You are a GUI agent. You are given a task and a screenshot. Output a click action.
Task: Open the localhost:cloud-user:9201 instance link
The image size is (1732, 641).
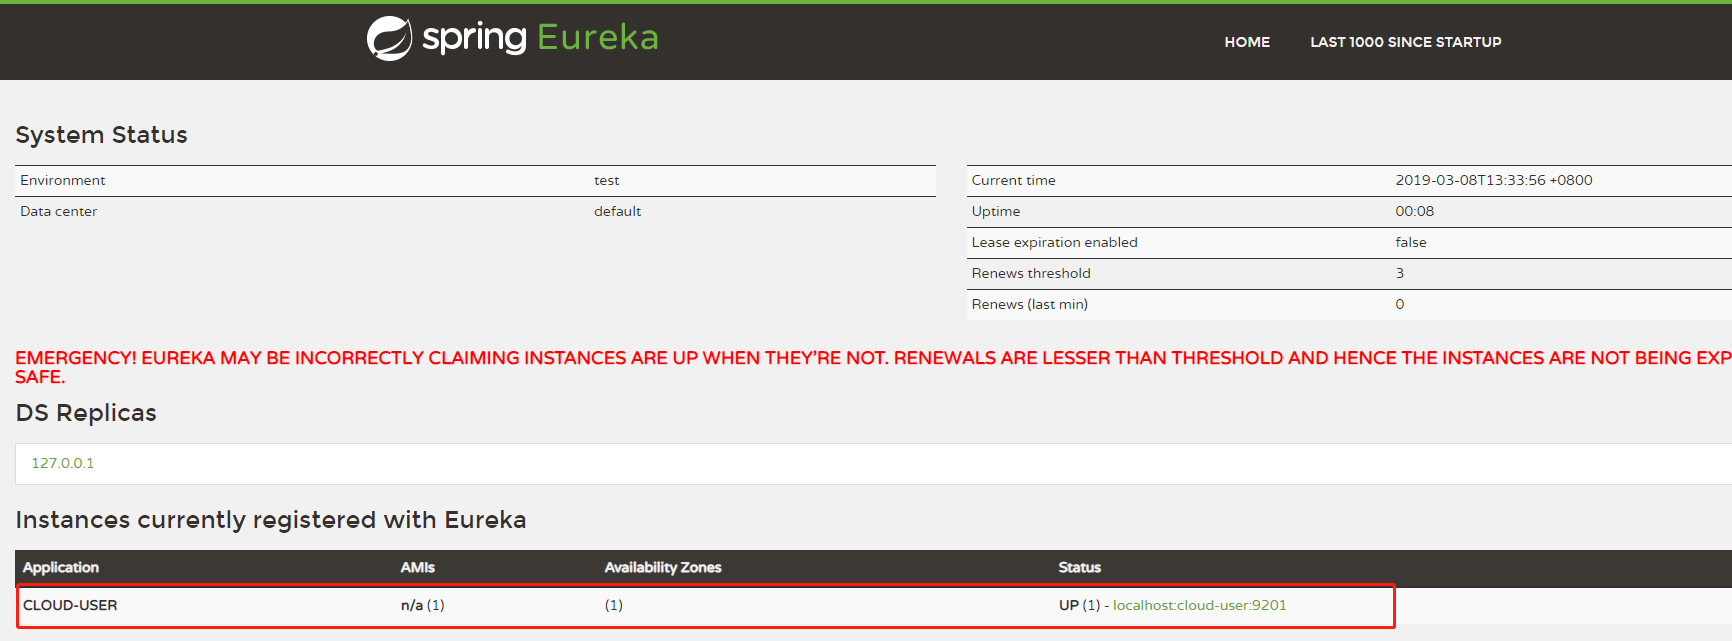click(1199, 605)
